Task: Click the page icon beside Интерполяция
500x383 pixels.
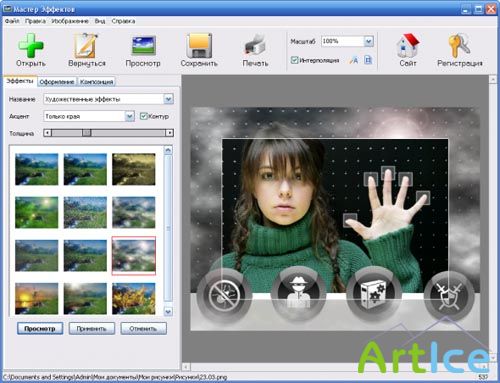Action: pos(368,60)
